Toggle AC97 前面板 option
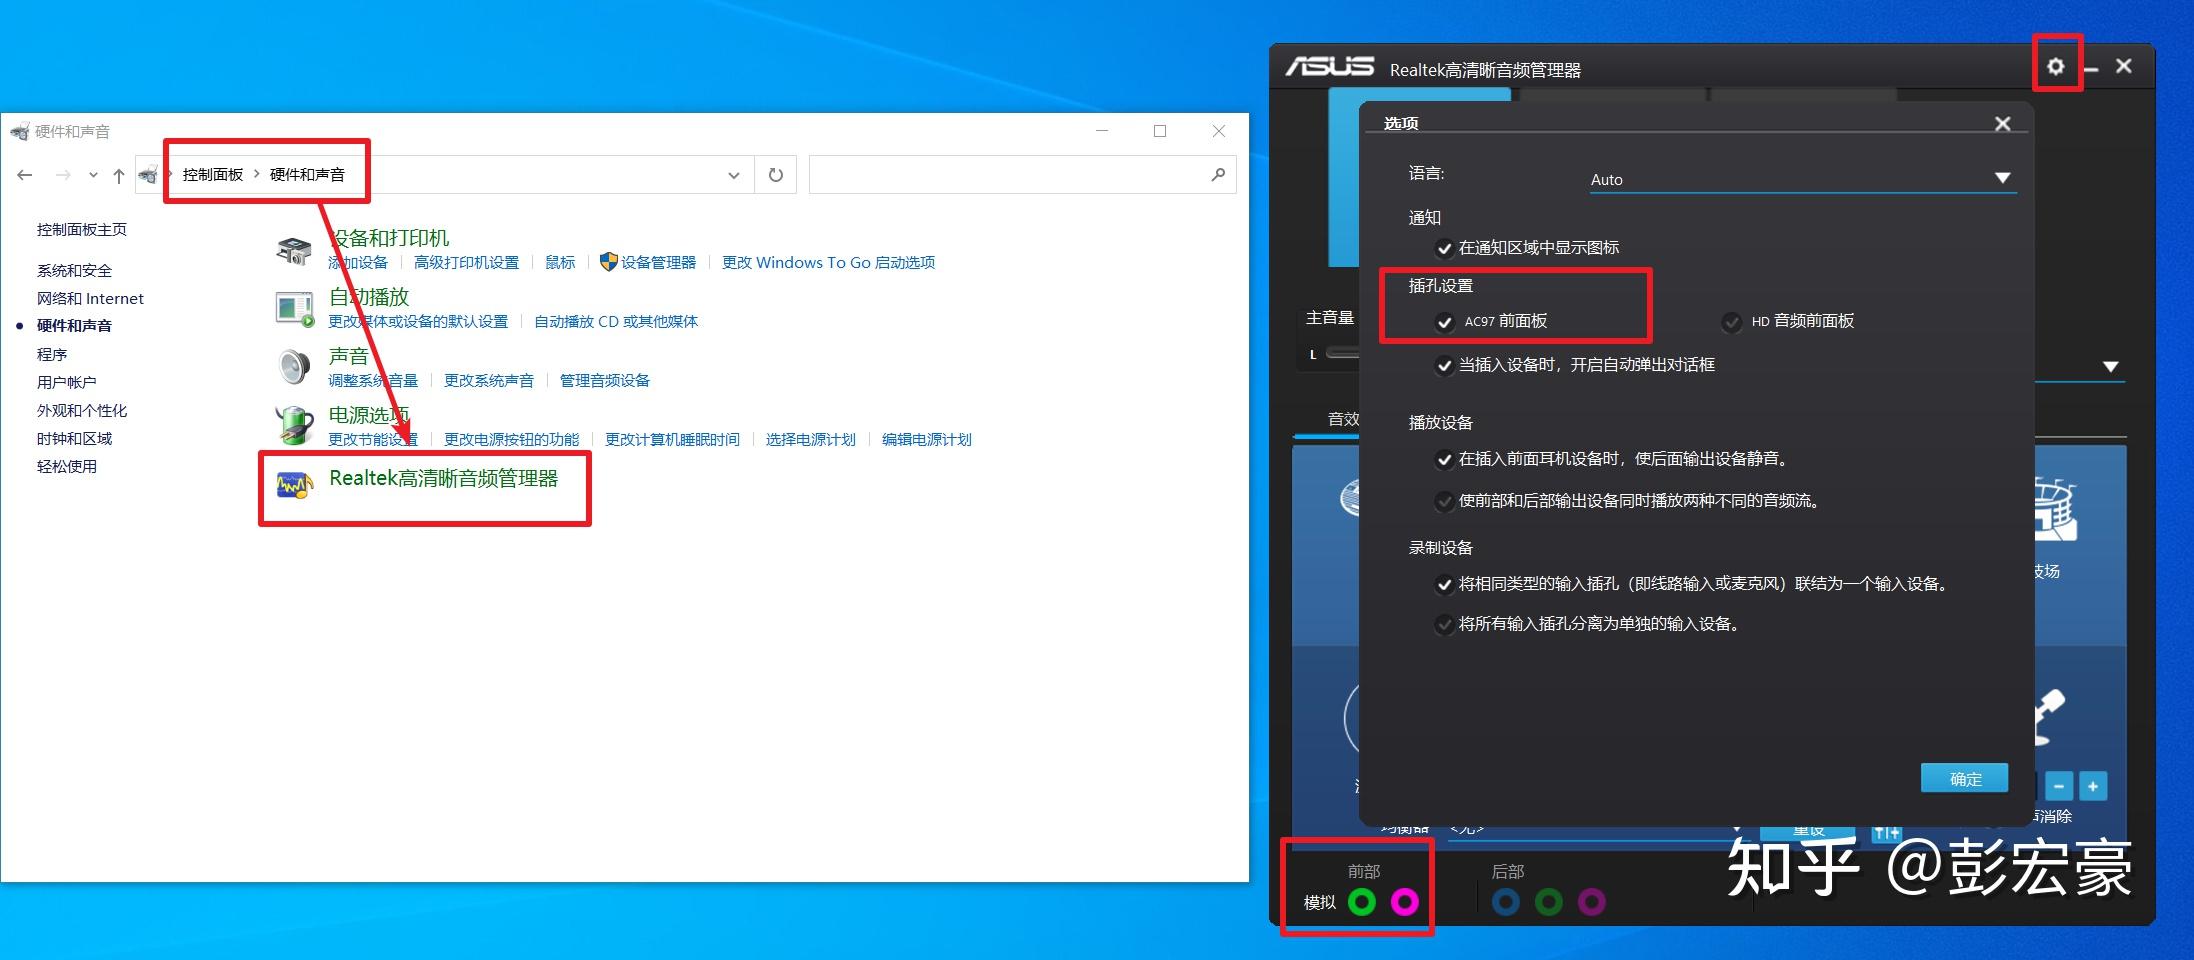 (1444, 322)
